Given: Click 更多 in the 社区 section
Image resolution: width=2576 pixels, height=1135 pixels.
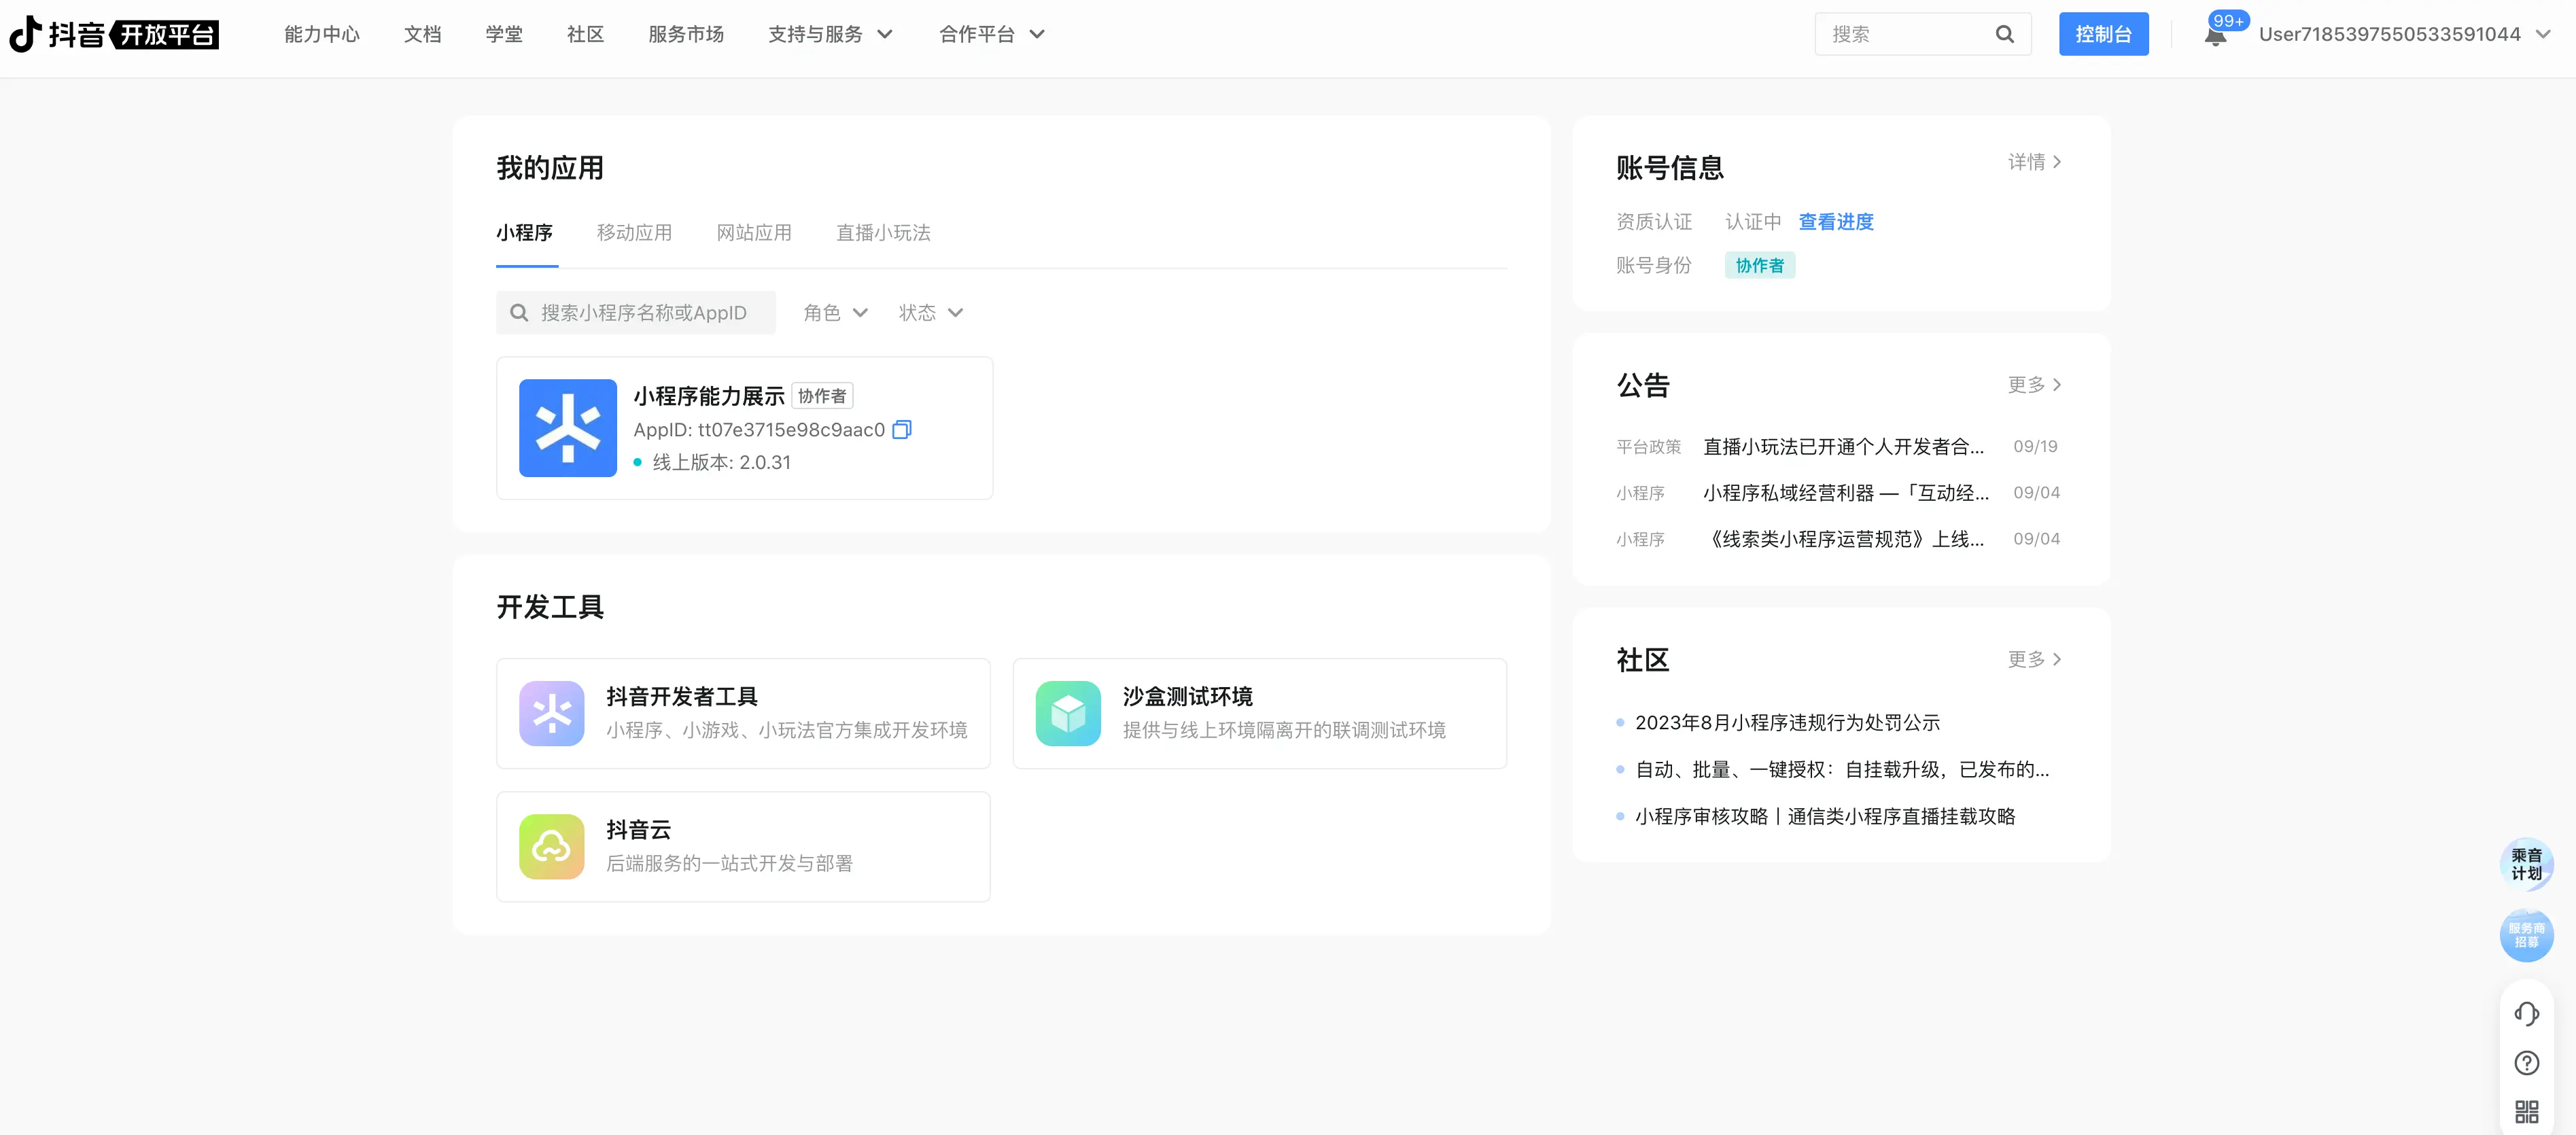Looking at the screenshot, I should point(2034,659).
